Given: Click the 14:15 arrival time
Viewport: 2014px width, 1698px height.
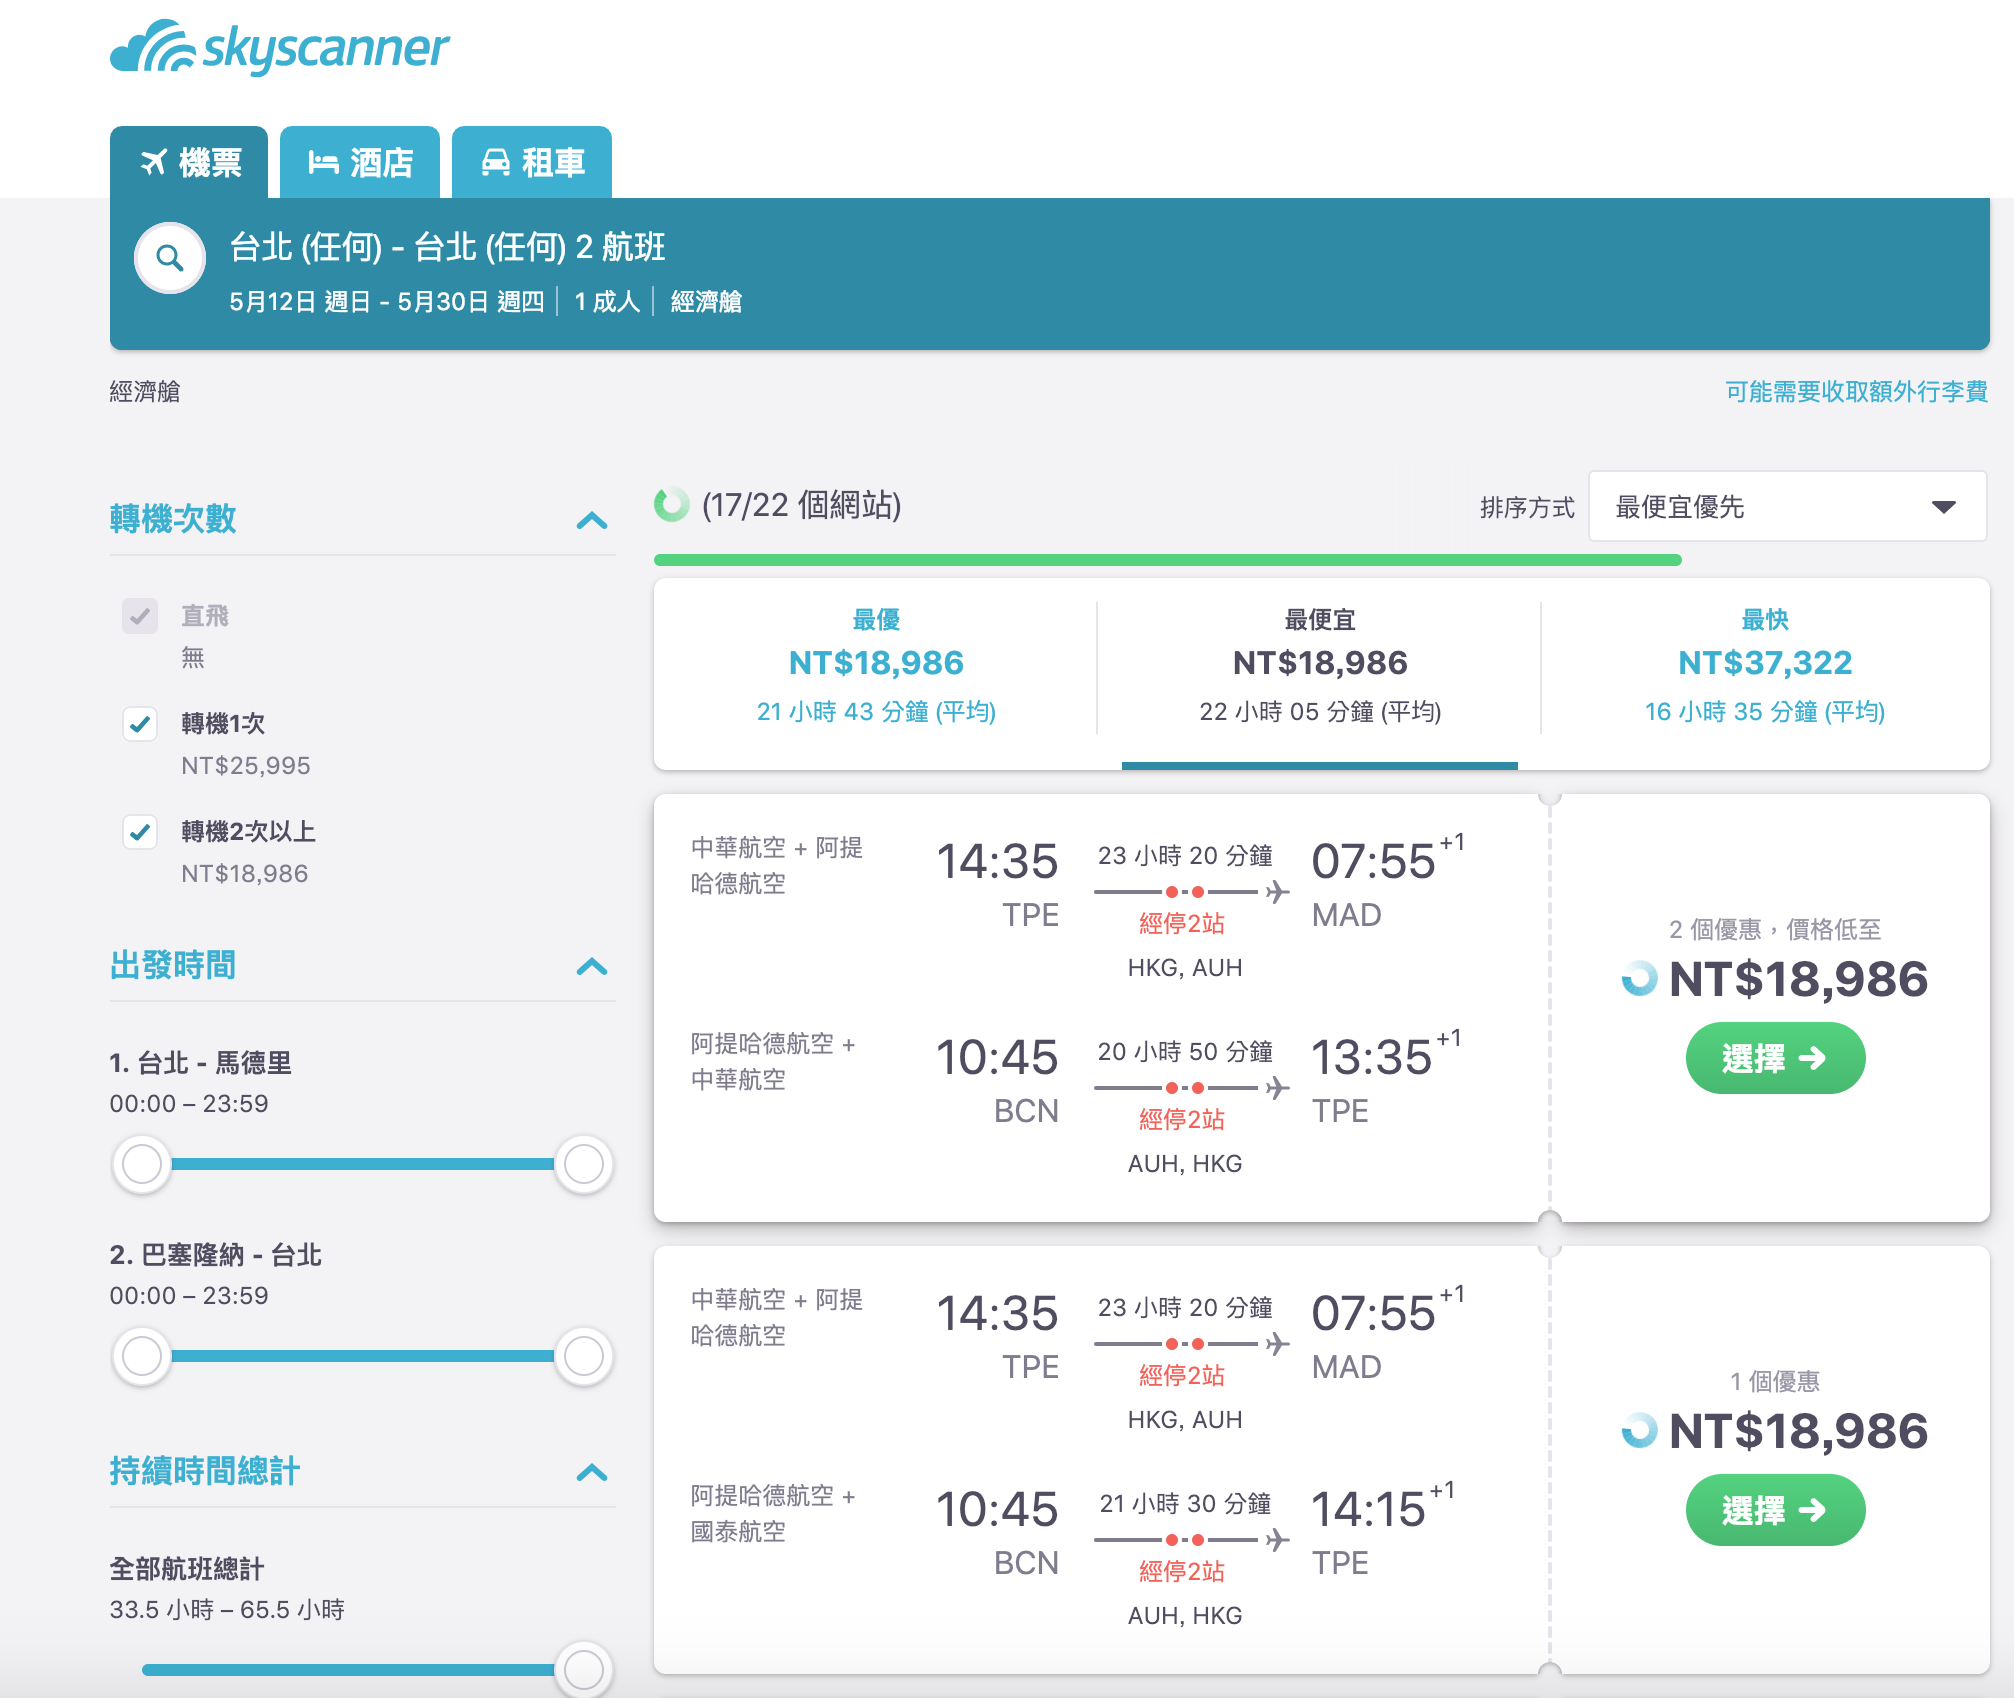Looking at the screenshot, I should point(1368,1510).
